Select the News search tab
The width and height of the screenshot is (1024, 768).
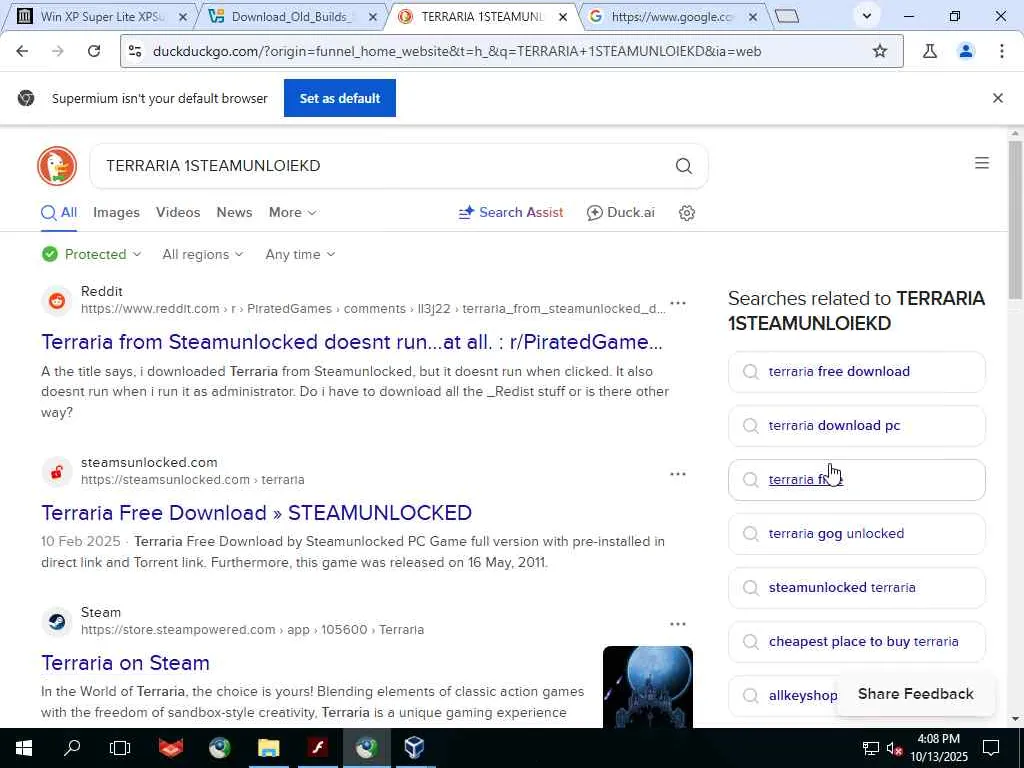(234, 213)
